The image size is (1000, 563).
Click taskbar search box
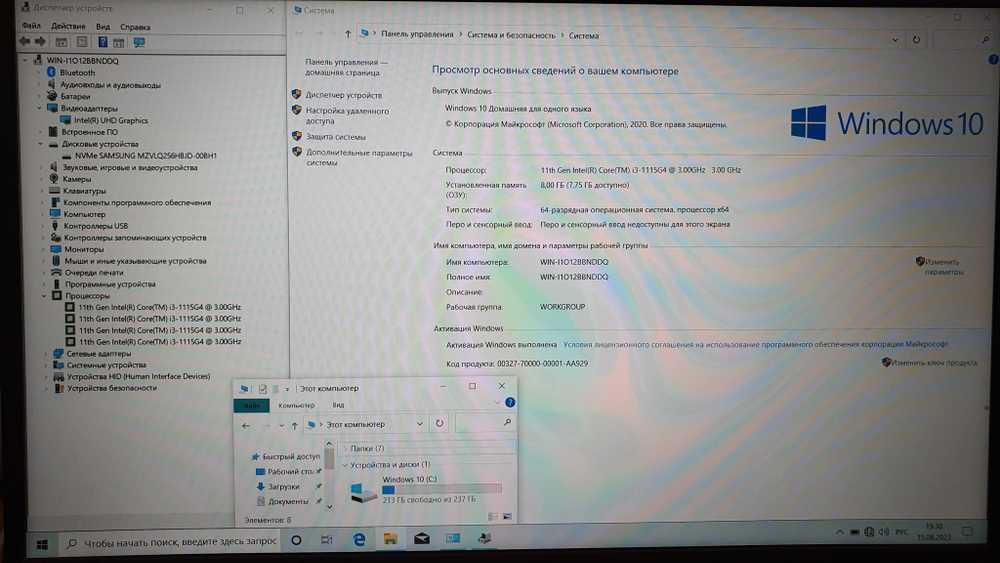pos(170,542)
